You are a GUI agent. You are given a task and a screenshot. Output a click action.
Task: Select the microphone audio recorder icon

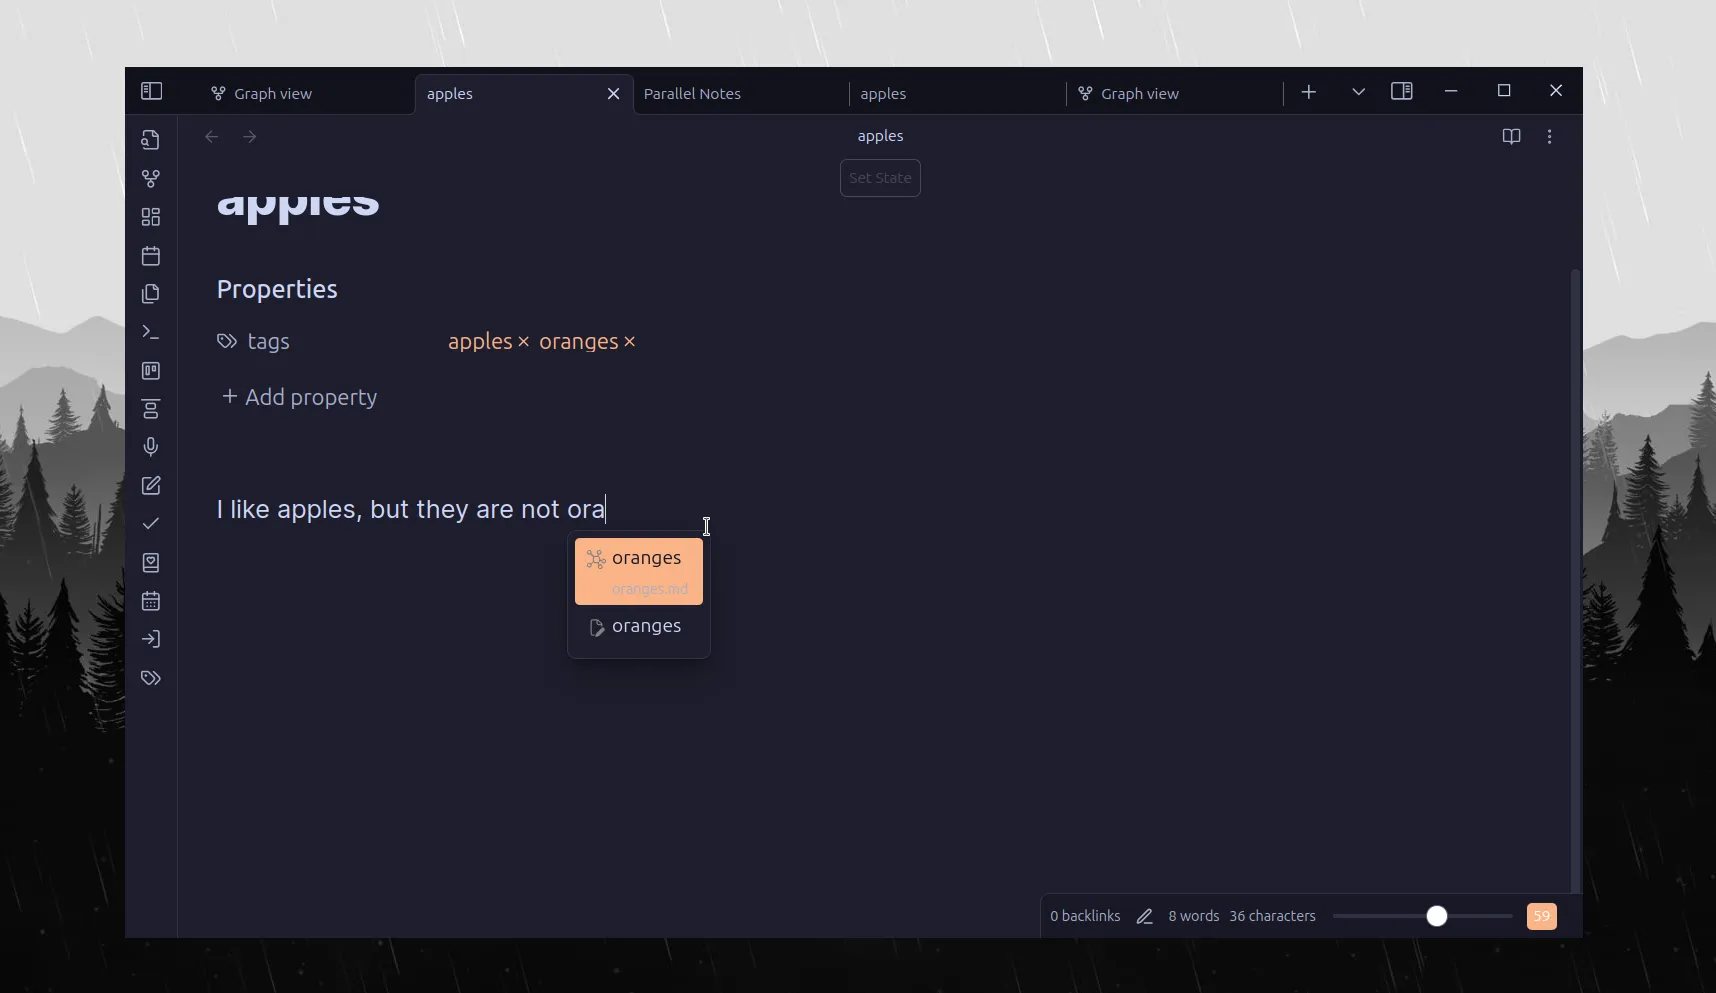click(x=151, y=447)
